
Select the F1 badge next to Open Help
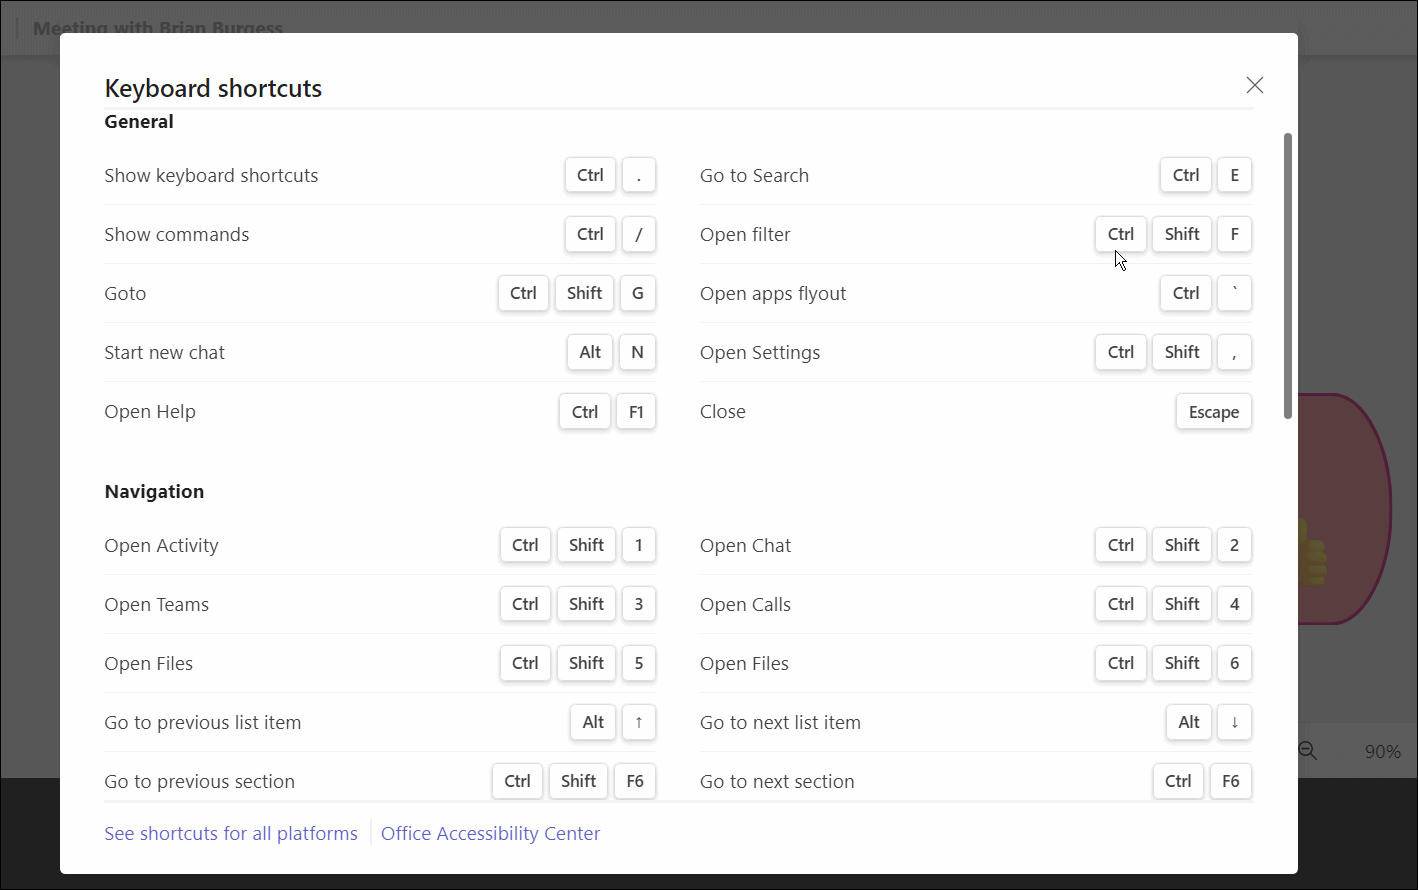click(636, 411)
